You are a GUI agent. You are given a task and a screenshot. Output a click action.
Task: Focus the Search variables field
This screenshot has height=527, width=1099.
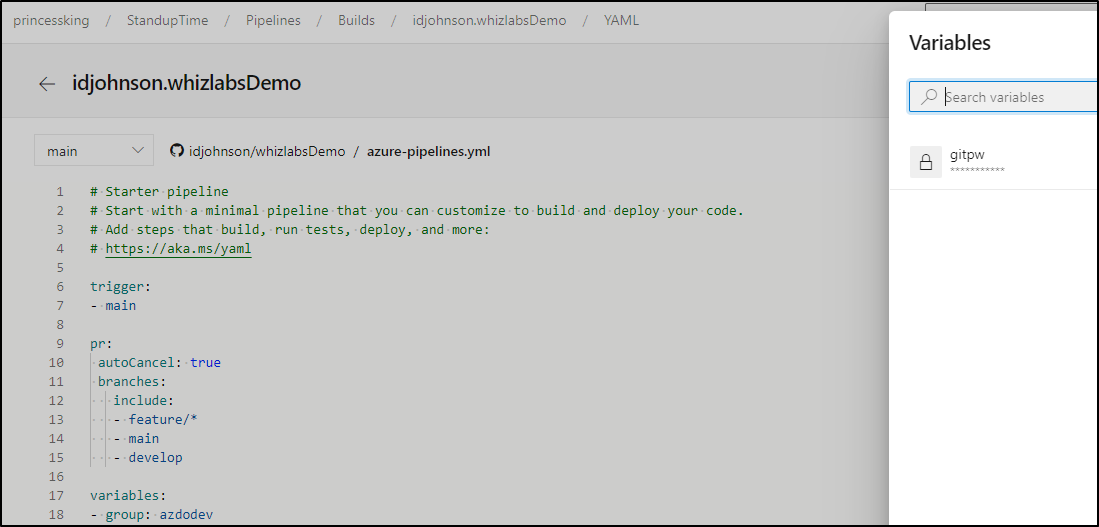pos(1004,97)
